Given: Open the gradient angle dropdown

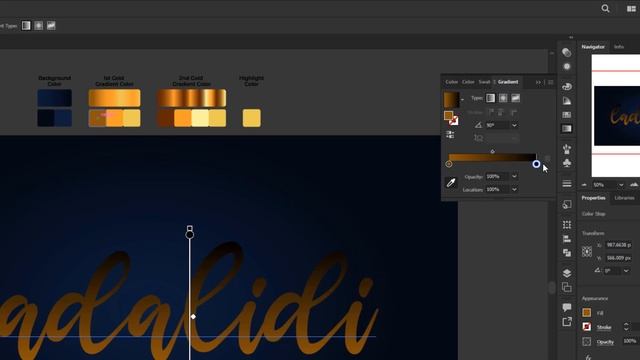Looking at the screenshot, I should coord(514,125).
